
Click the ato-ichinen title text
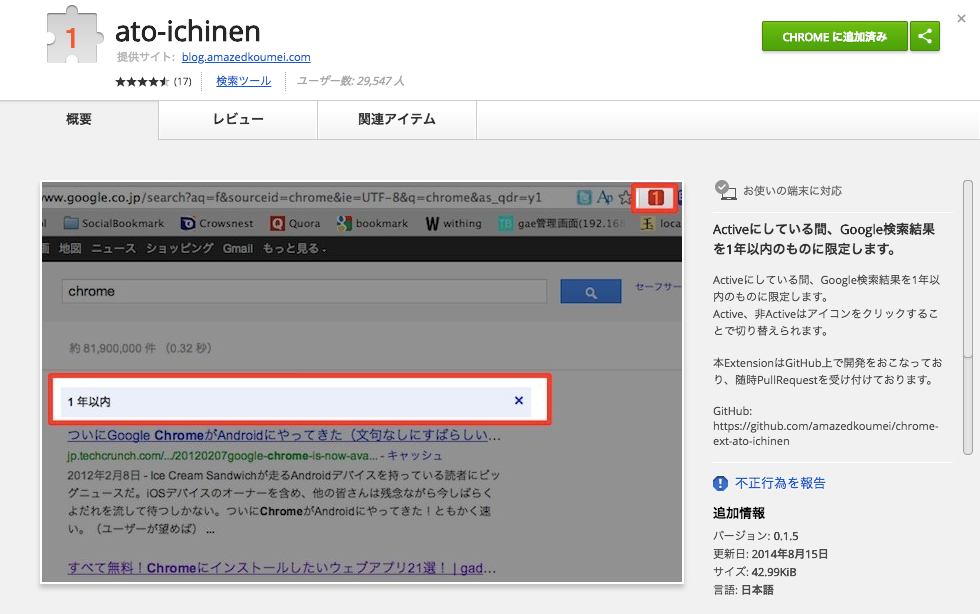pos(188,31)
